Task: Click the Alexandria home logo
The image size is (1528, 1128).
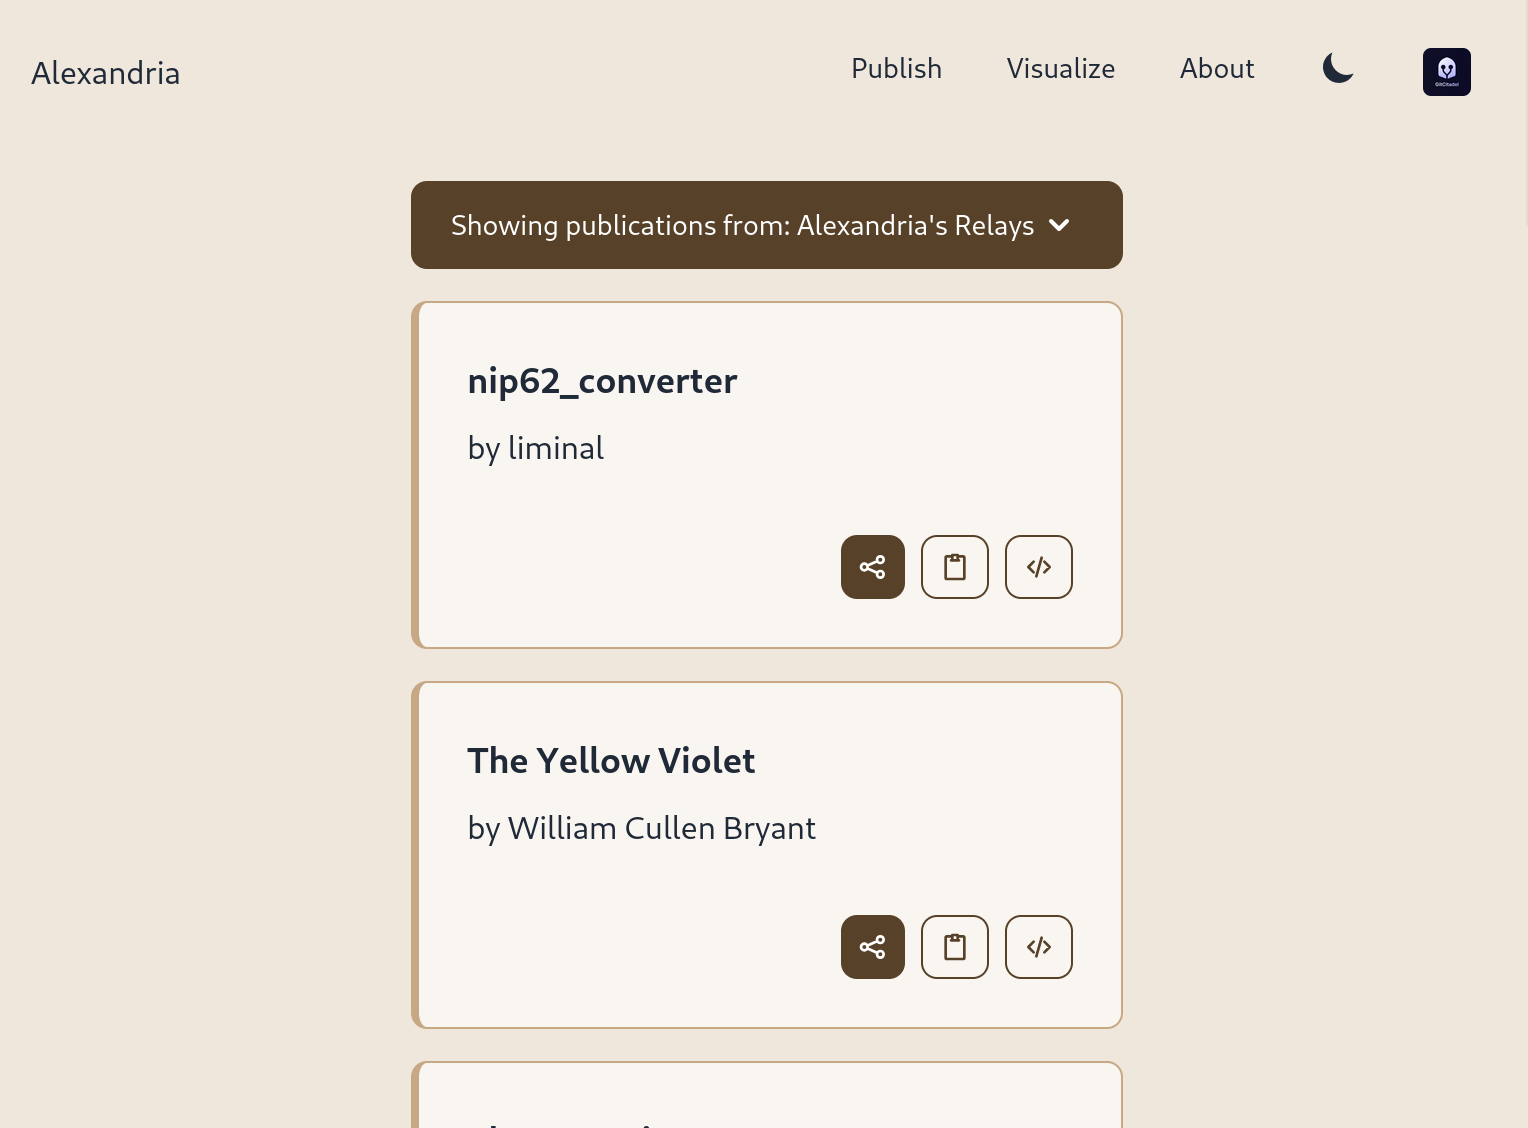Action: click(x=106, y=73)
